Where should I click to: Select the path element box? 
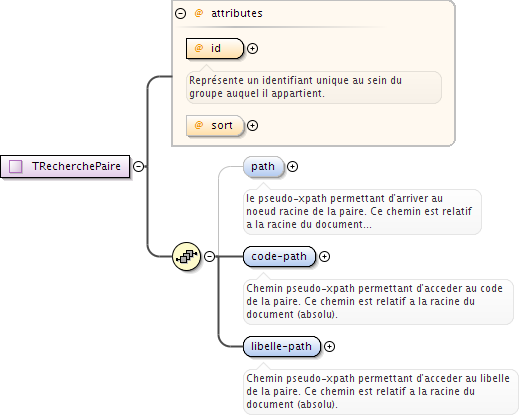point(264,167)
